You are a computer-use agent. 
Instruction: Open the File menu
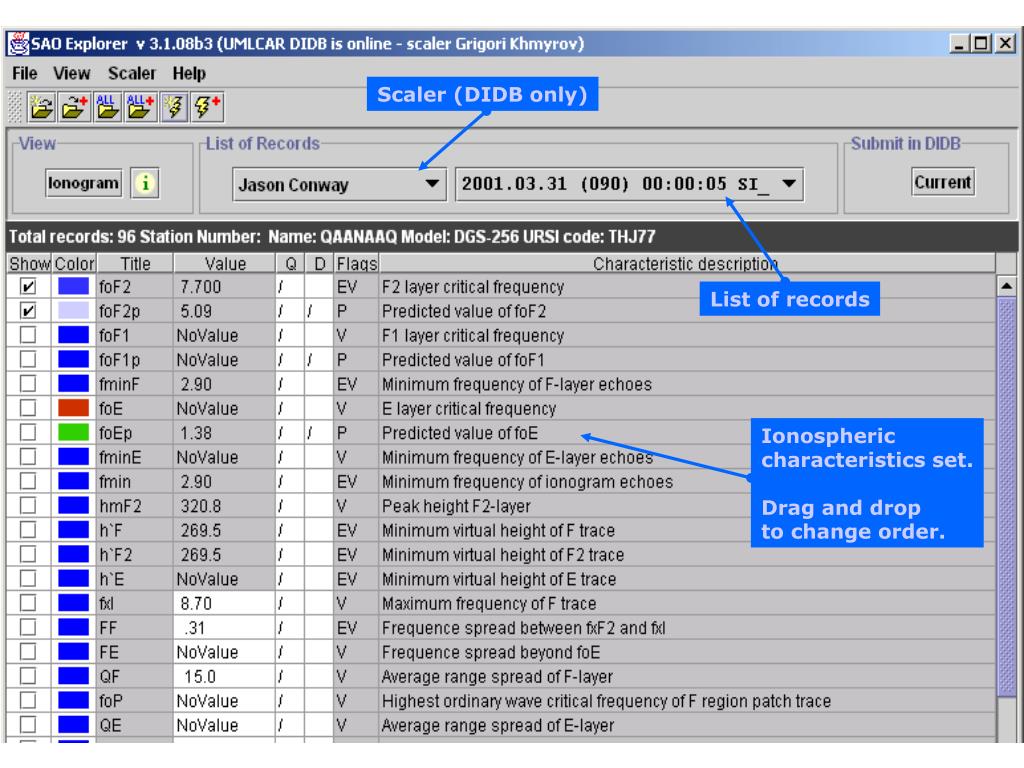25,74
